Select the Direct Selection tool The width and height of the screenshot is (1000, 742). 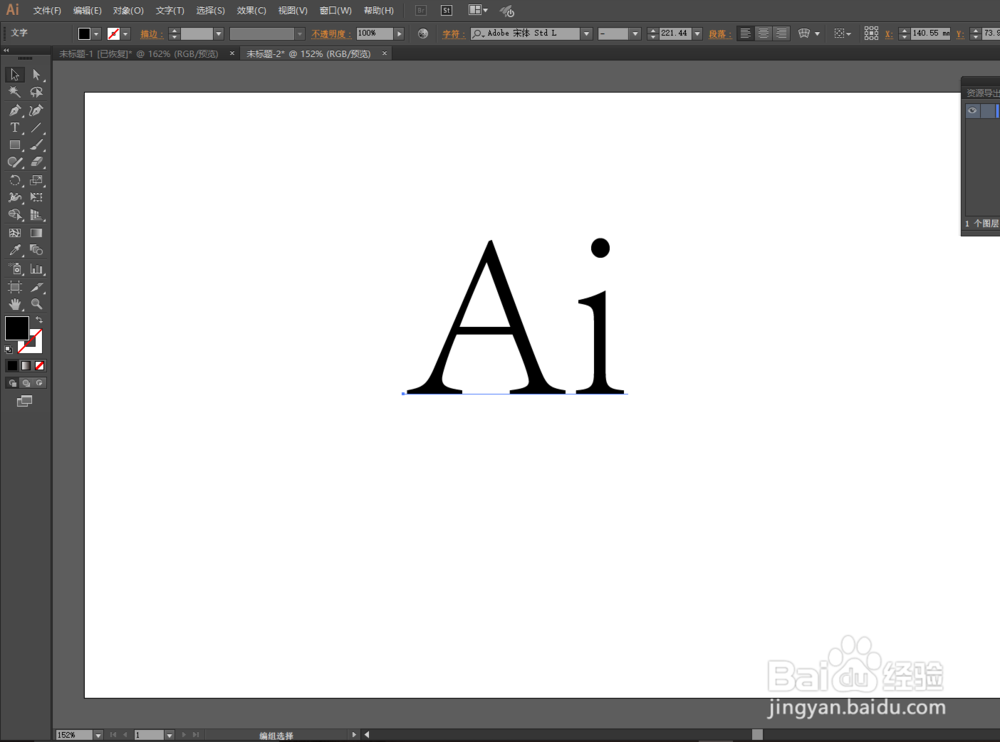tap(36, 75)
